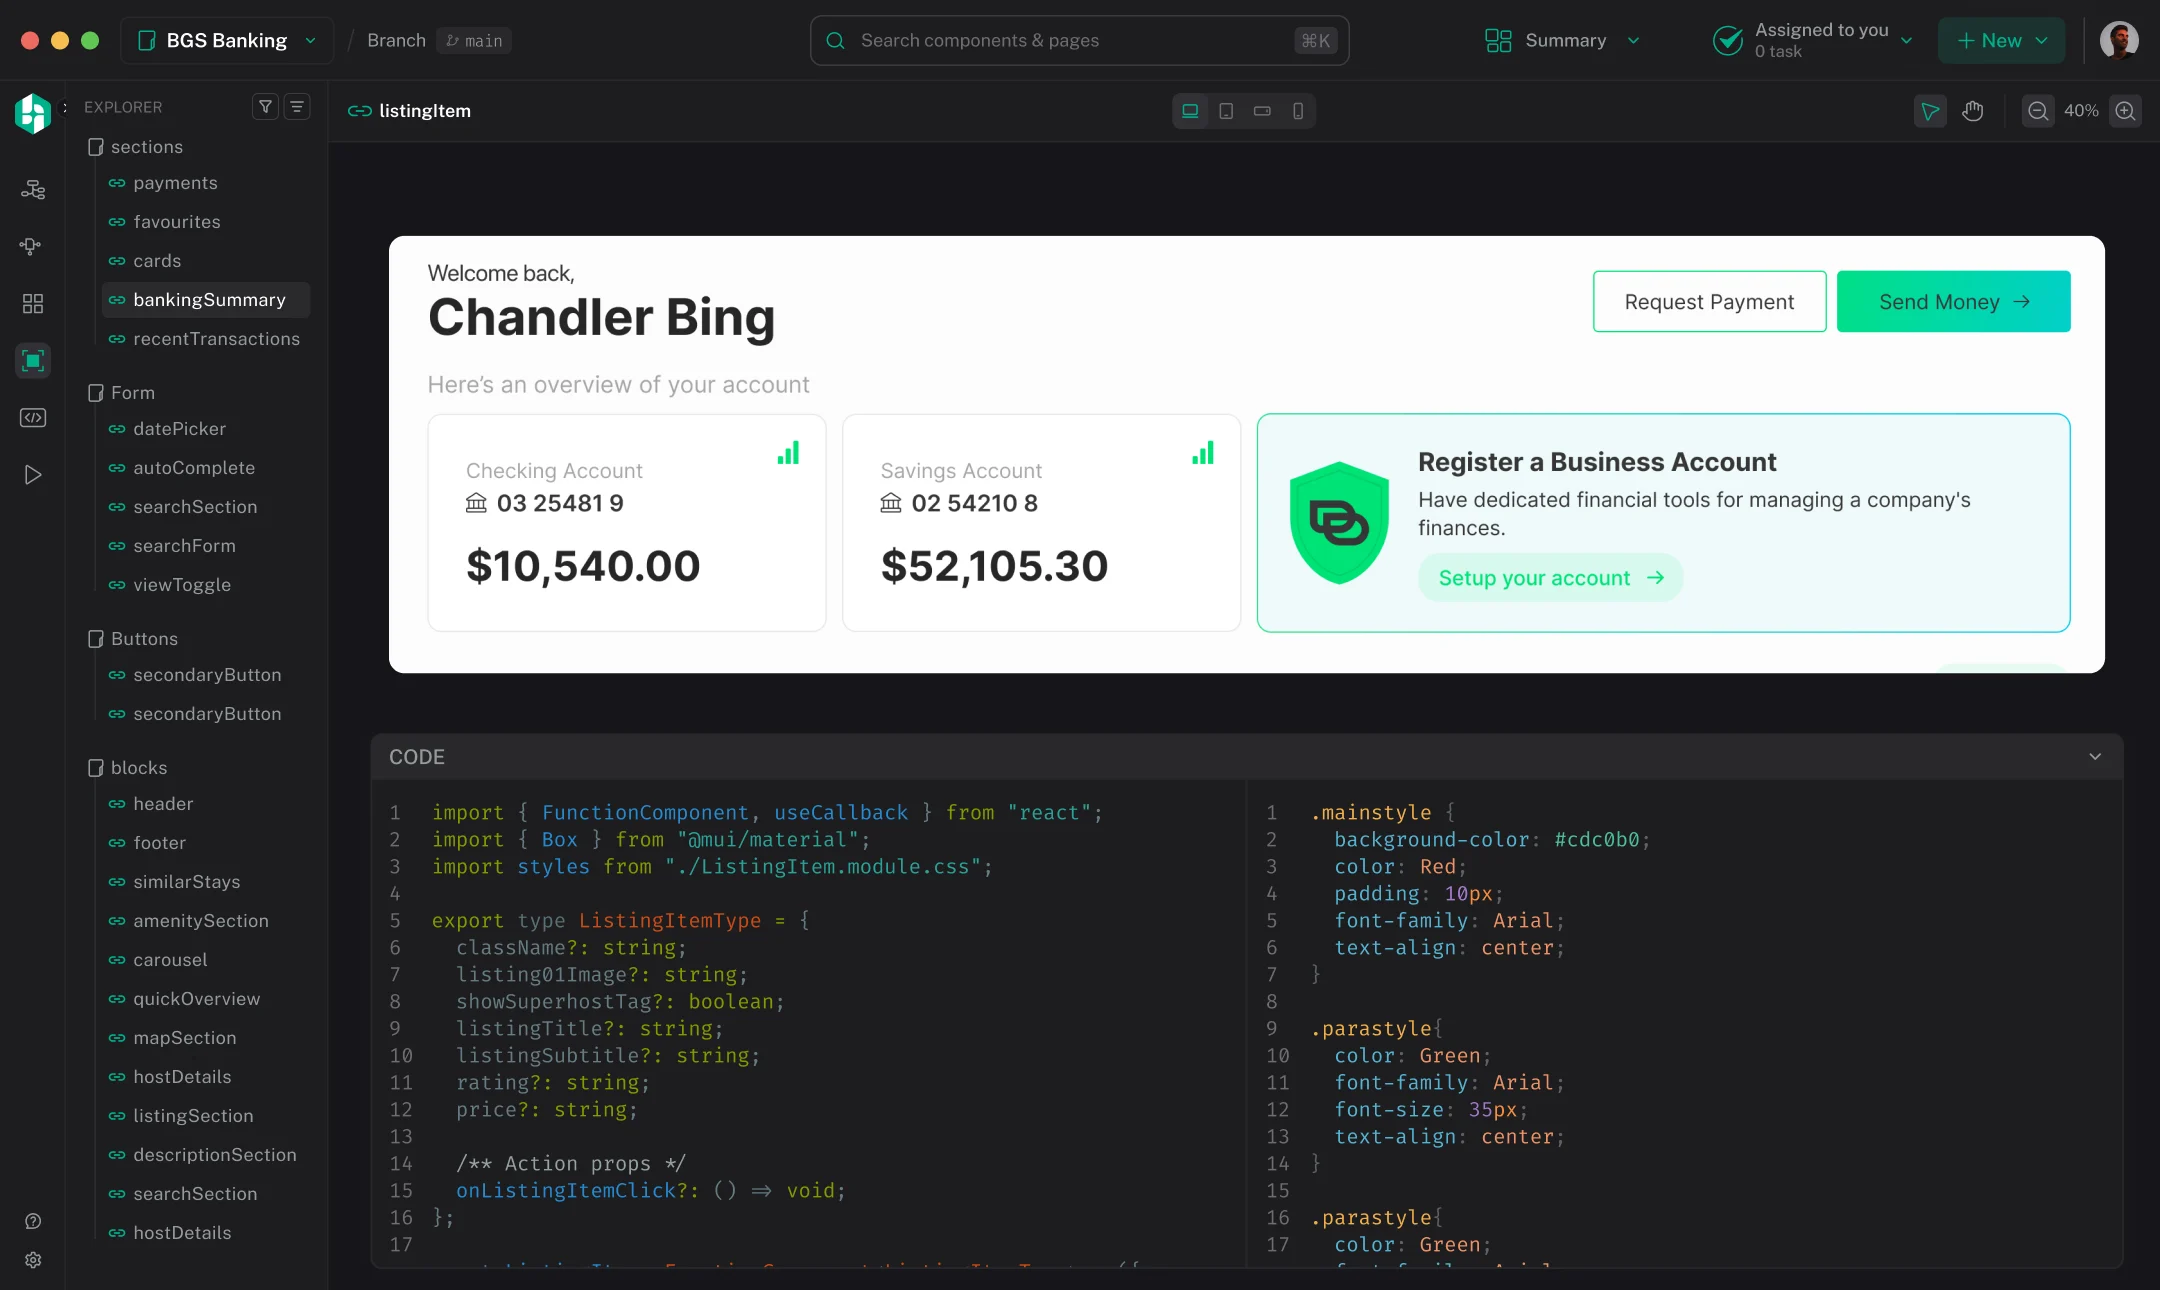Click the sort lines icon in Explorer

(297, 107)
